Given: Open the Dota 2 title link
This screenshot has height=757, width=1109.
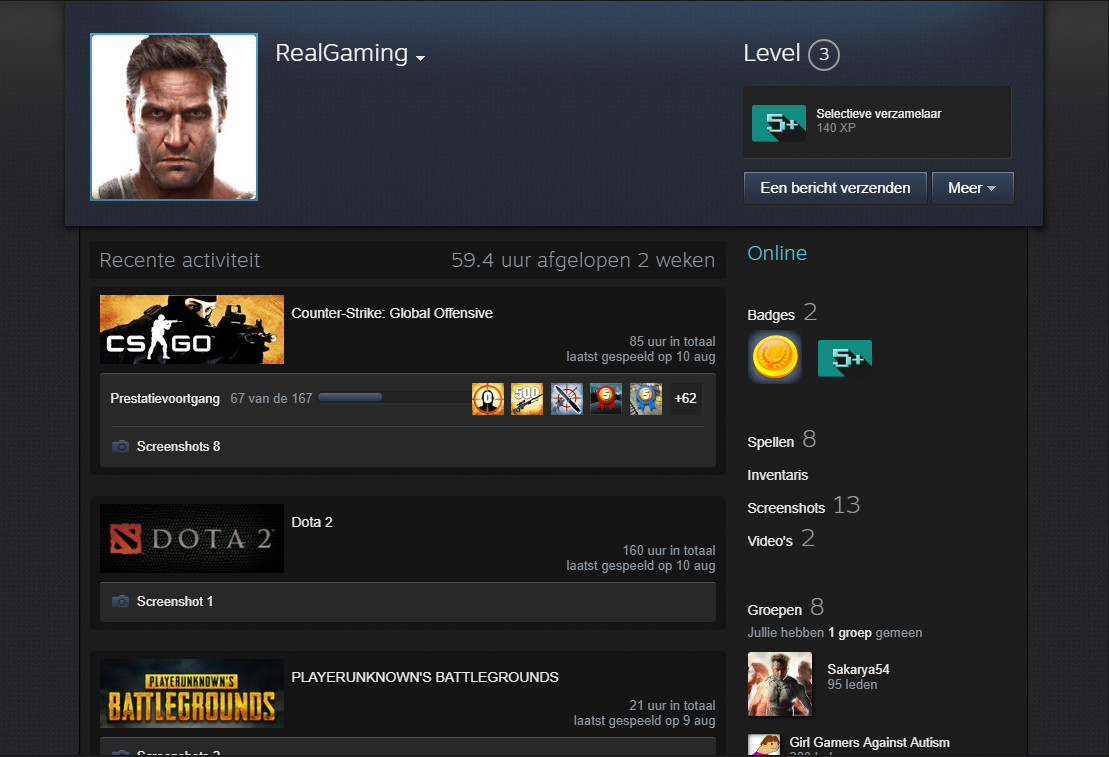Looking at the screenshot, I should click(x=312, y=522).
